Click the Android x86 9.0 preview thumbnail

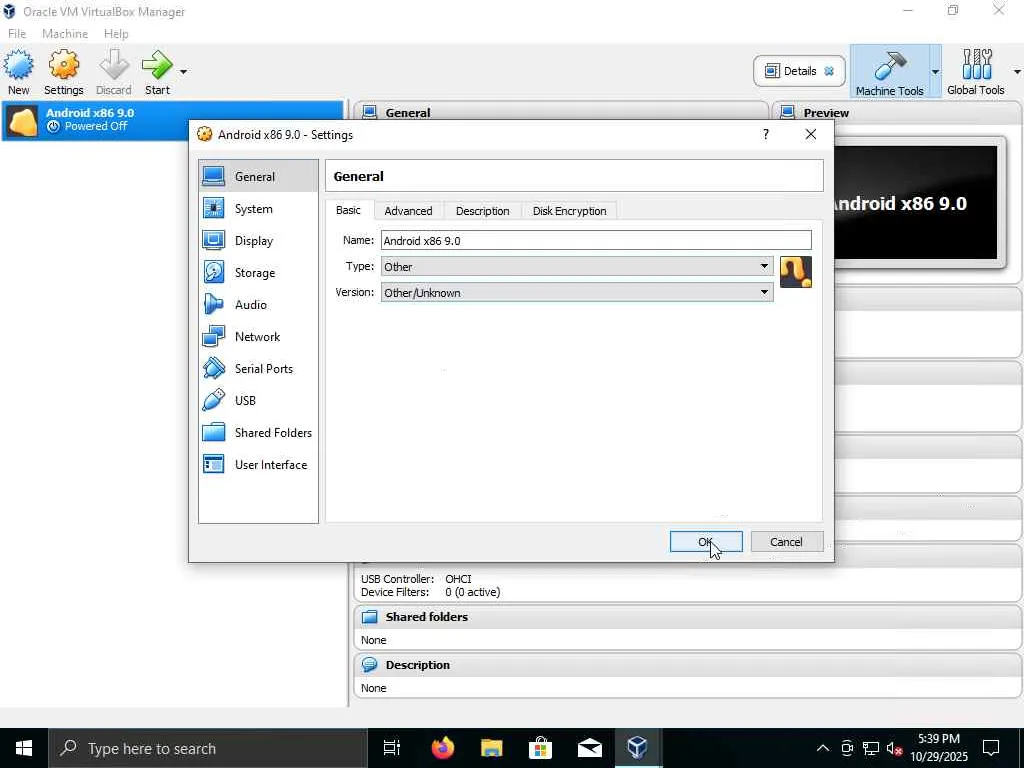[916, 202]
